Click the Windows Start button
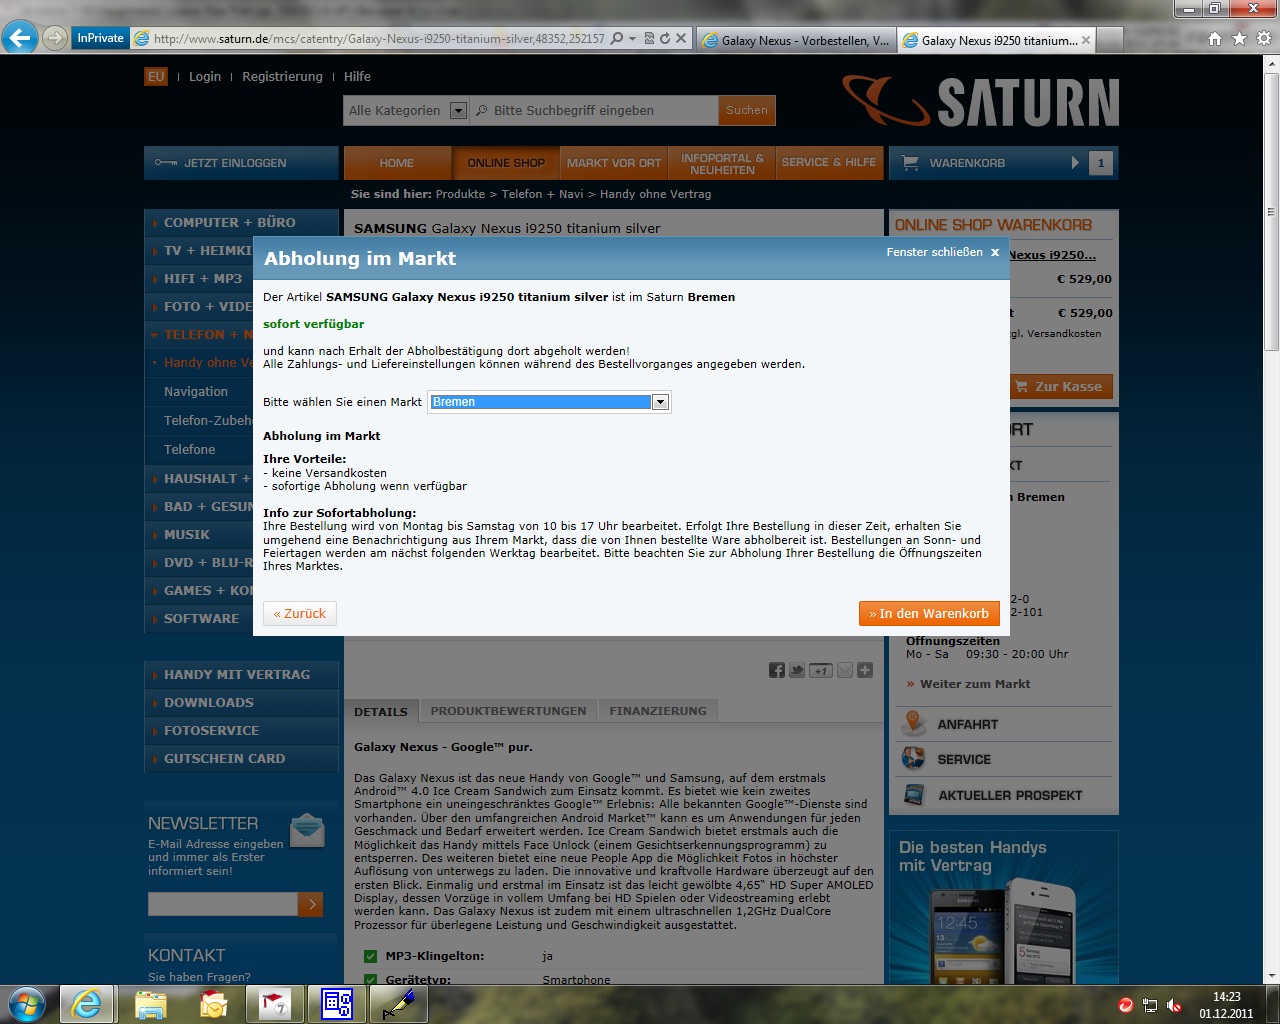This screenshot has height=1024, width=1280. (26, 1004)
